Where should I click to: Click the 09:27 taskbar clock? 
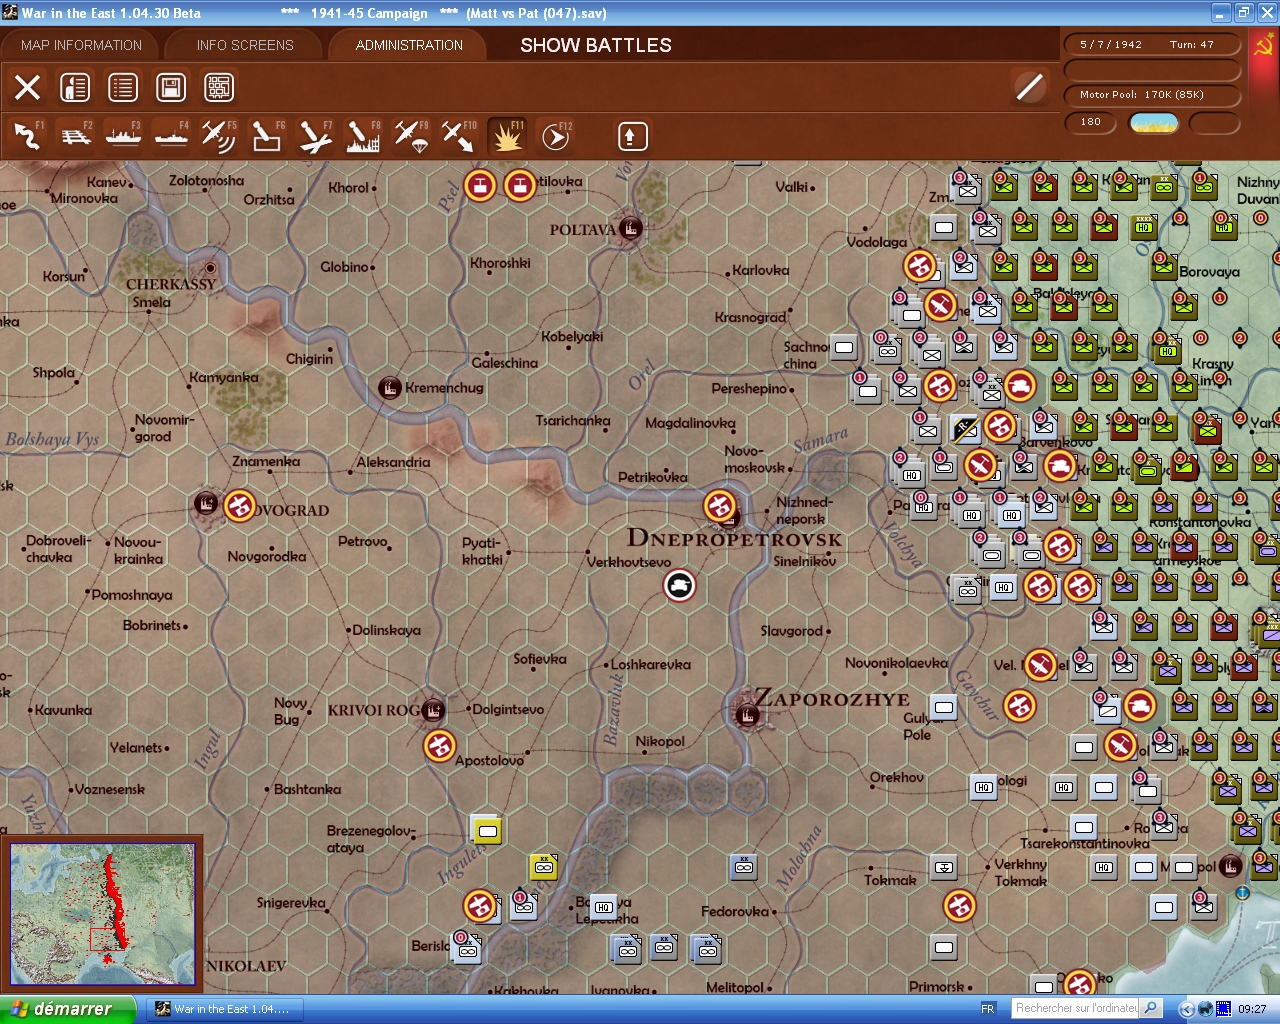[x=1252, y=1009]
